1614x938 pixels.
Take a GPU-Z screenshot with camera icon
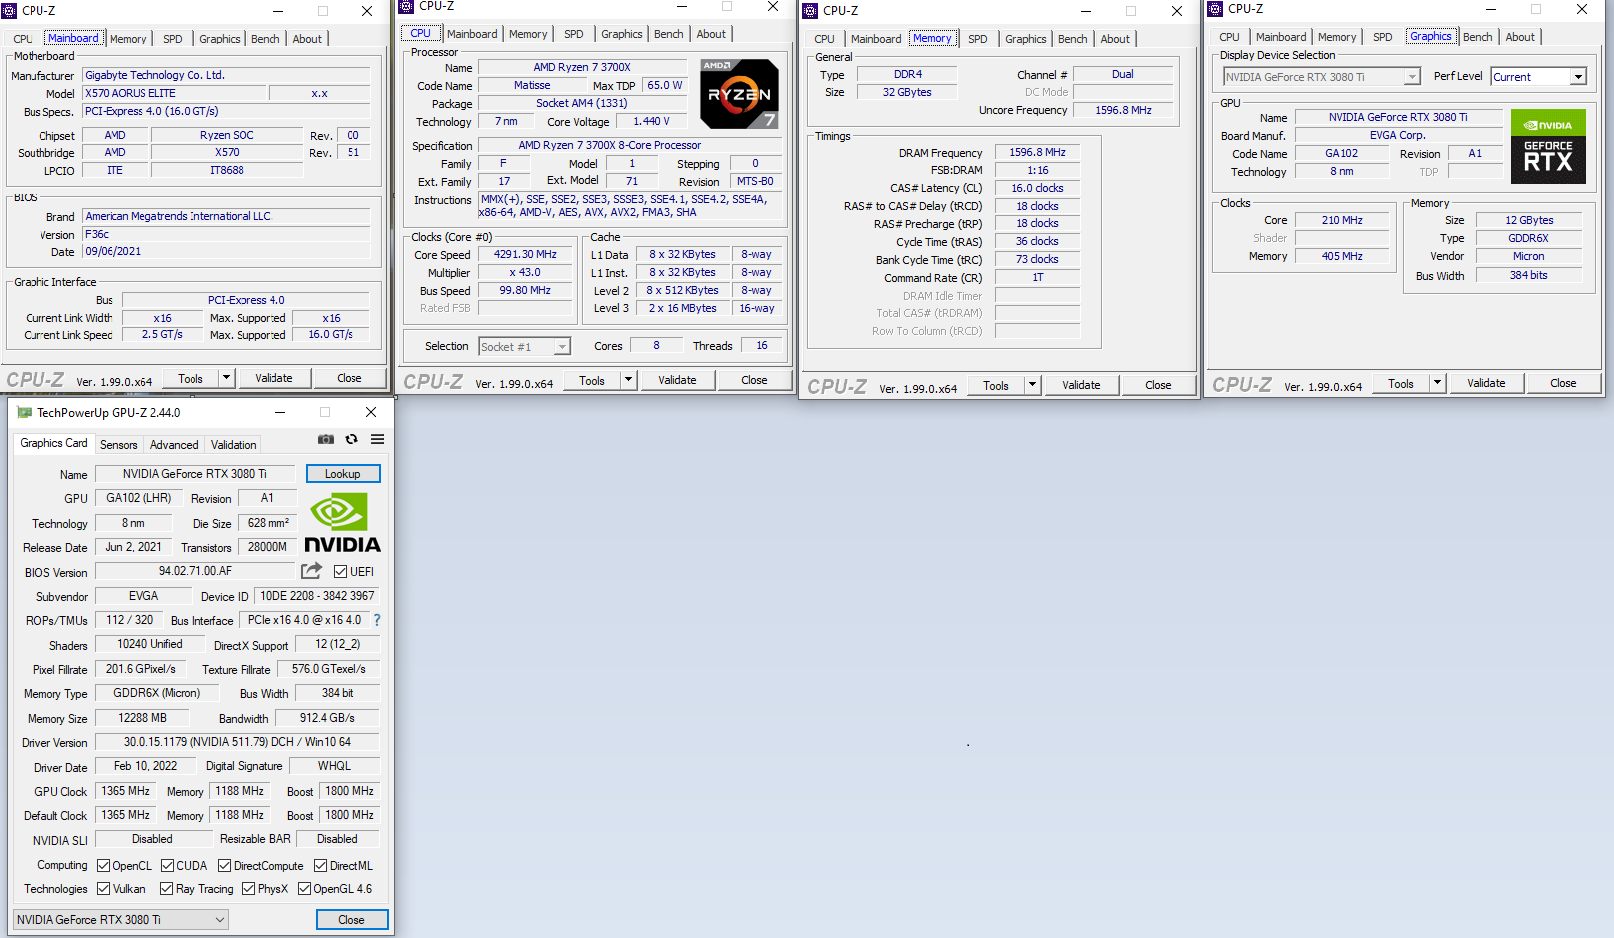click(326, 439)
